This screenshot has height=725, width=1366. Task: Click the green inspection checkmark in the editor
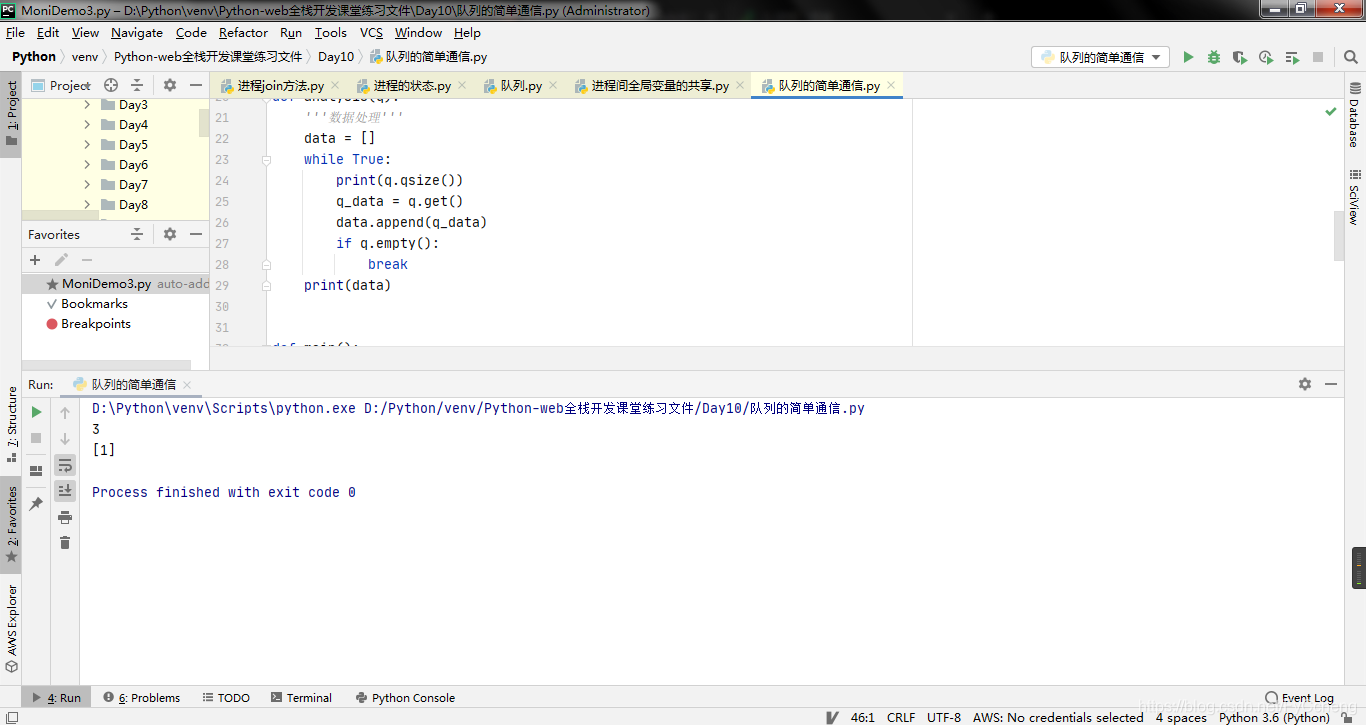(x=1331, y=111)
